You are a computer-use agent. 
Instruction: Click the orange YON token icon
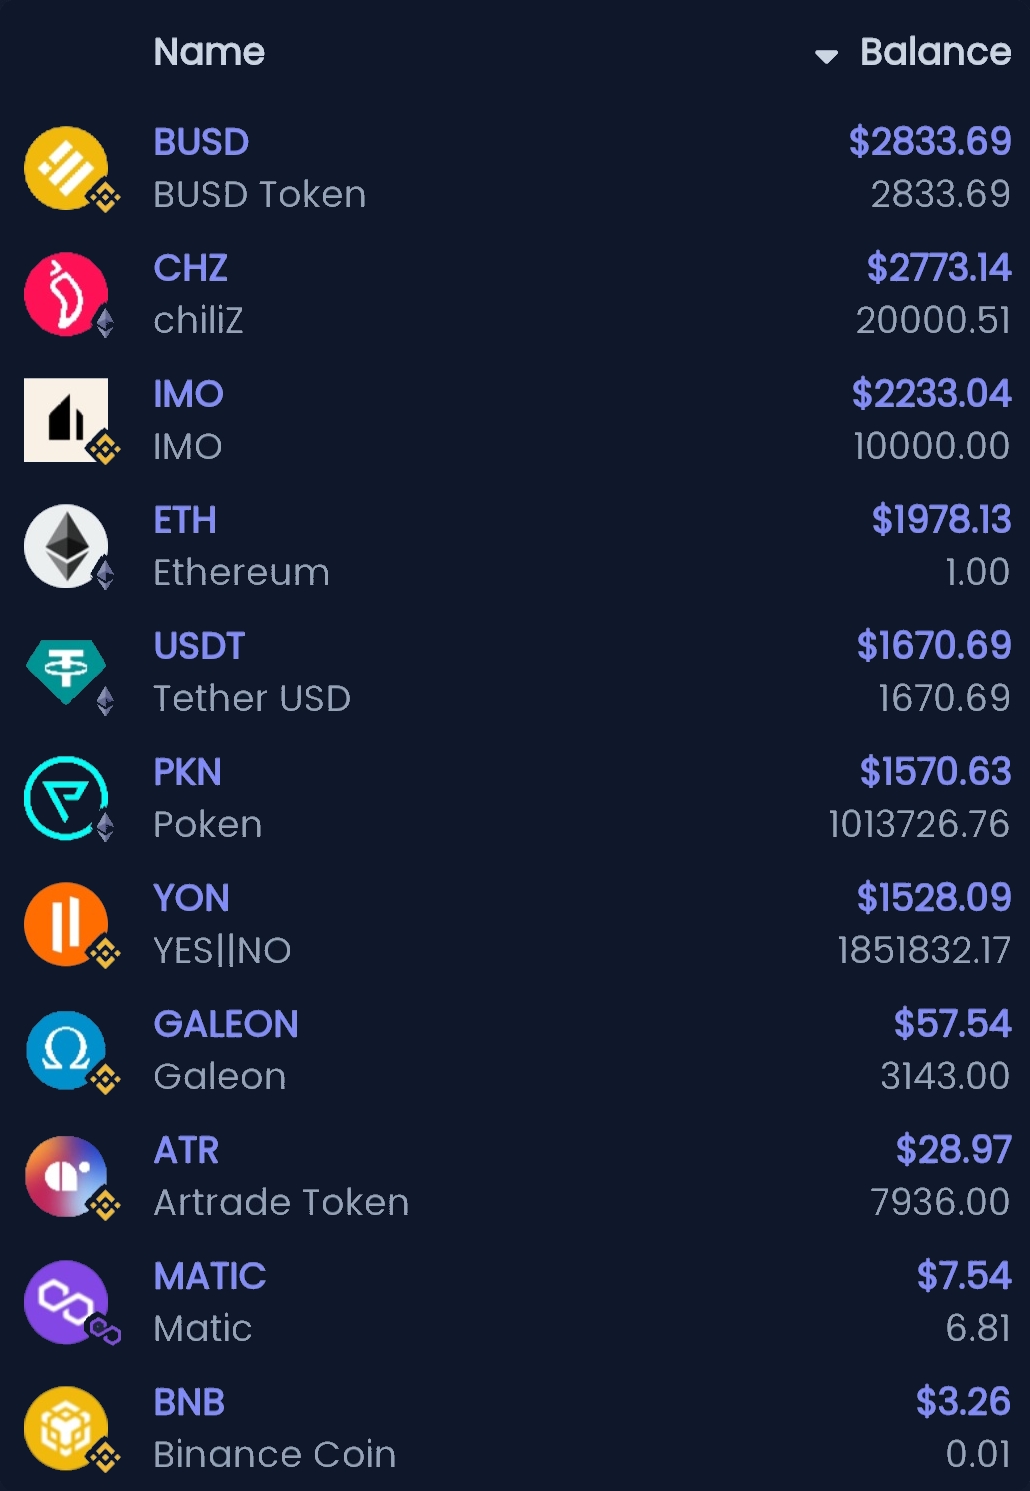pos(66,924)
